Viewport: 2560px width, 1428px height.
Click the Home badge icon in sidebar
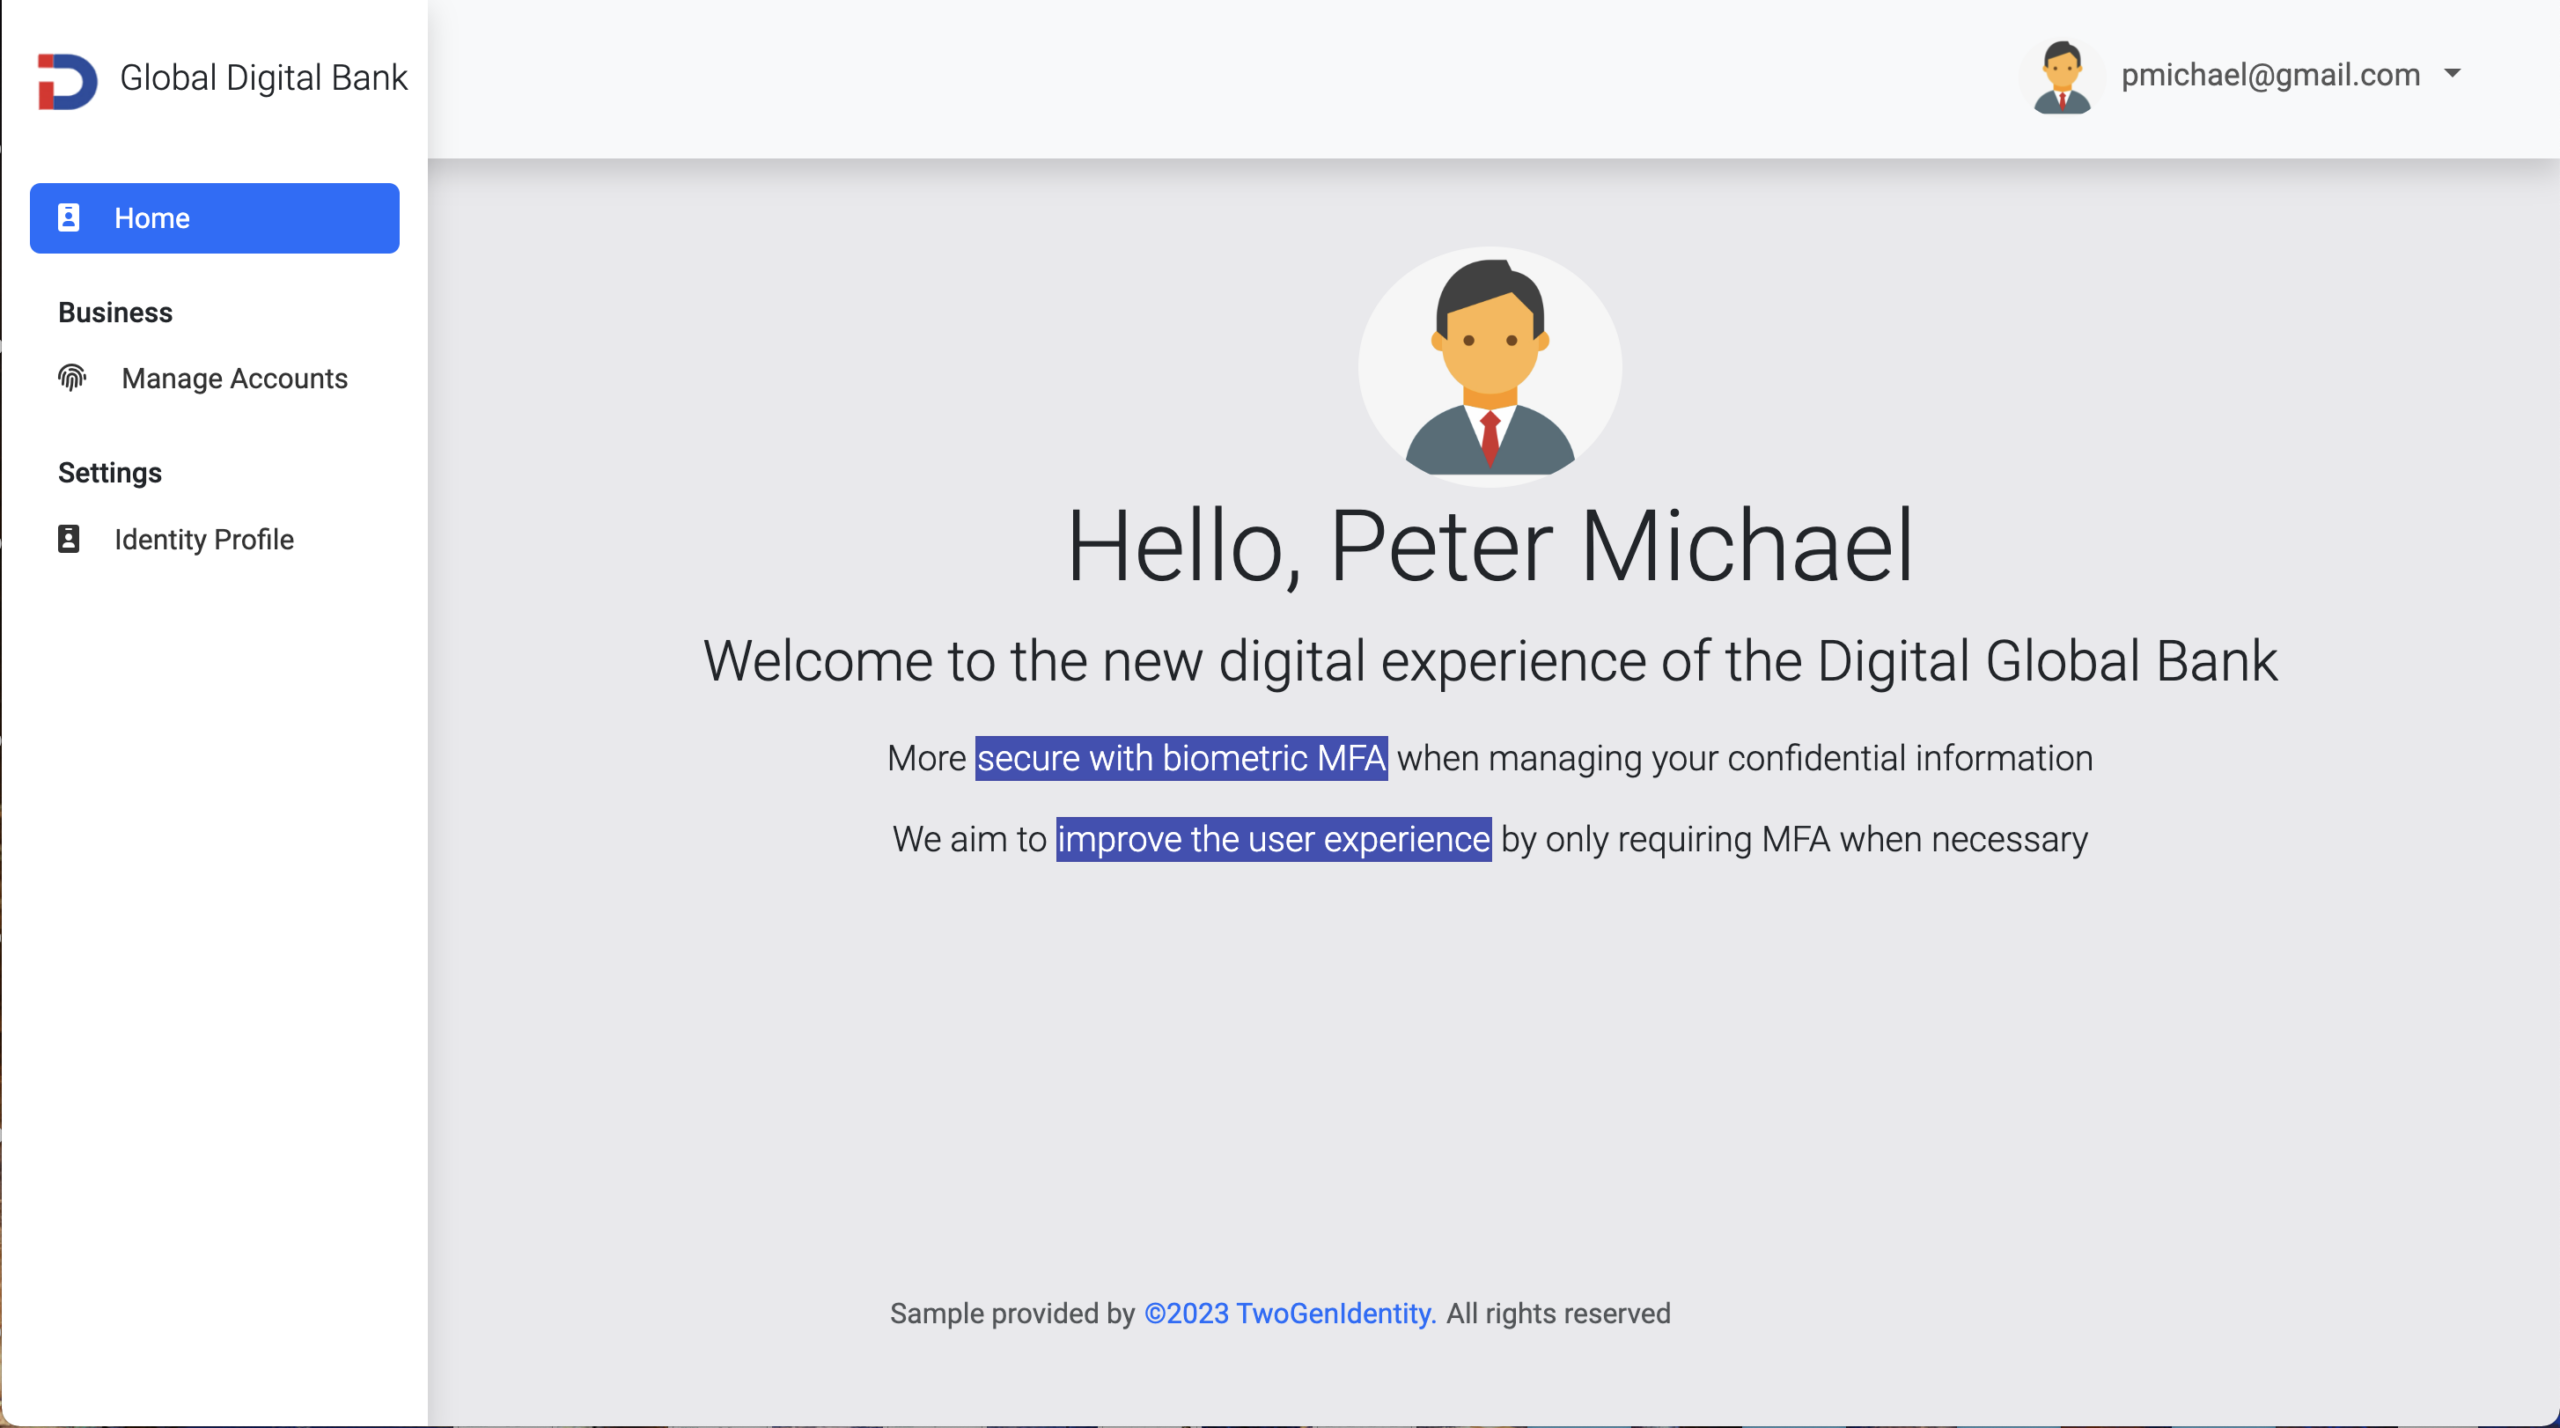tap(68, 218)
